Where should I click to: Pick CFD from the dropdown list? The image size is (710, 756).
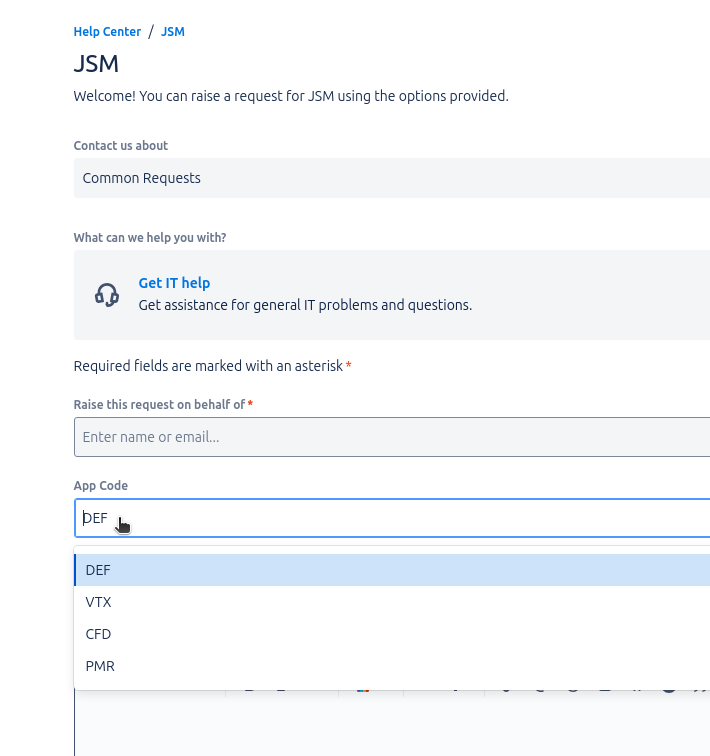point(99,634)
